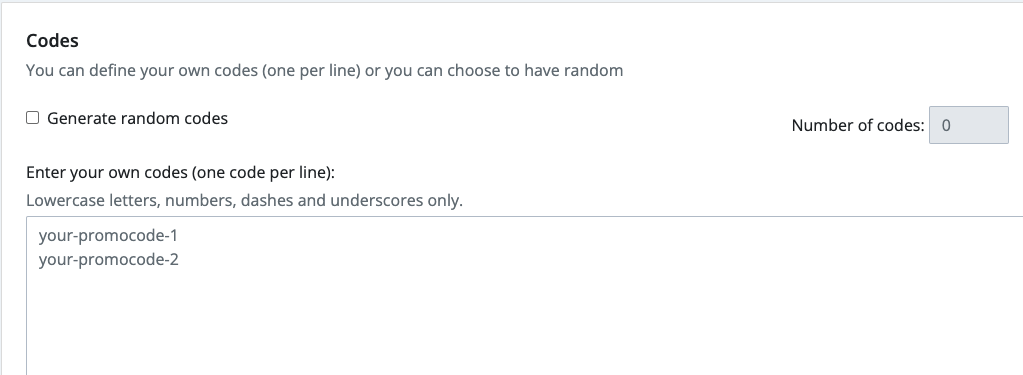Click blank space between checkbox and Number of codes
Image resolution: width=1023 pixels, height=375 pixels.
[x=509, y=121]
